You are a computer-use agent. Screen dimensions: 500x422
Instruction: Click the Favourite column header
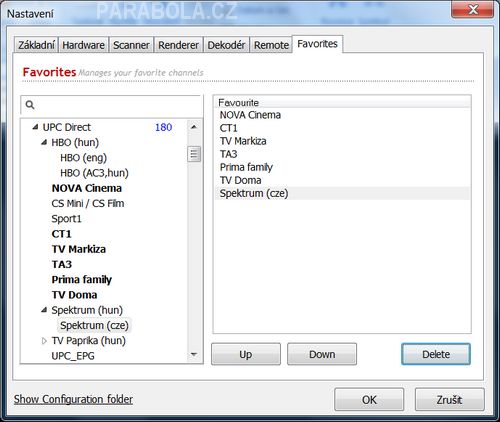pyautogui.click(x=342, y=102)
